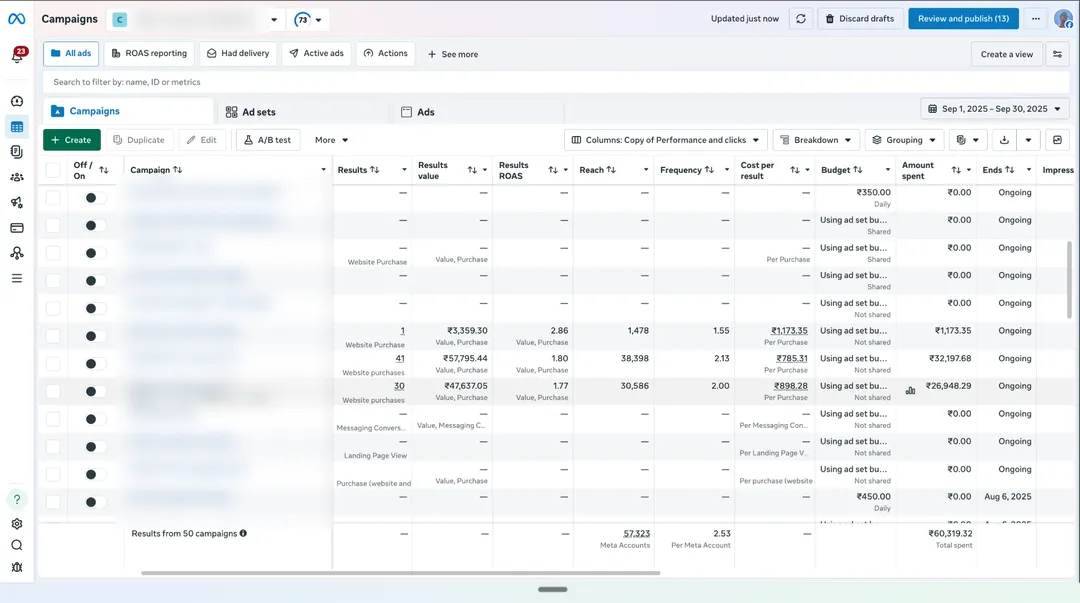This screenshot has height=603, width=1080.
Task: Open Billing card icon in sidebar
Action: coord(17,227)
